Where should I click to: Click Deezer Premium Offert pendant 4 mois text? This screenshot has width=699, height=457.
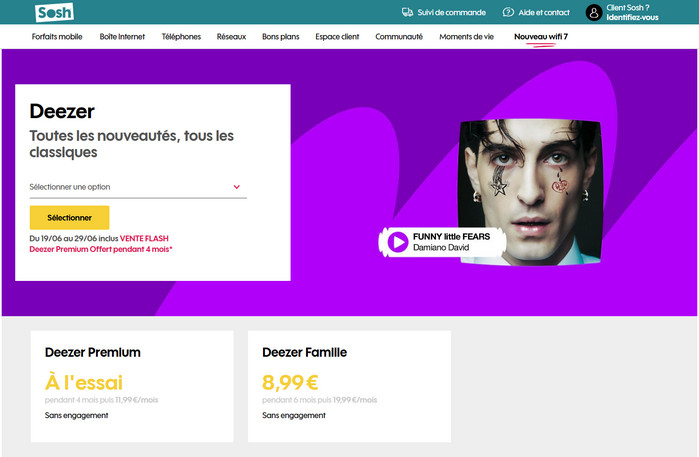click(x=101, y=249)
